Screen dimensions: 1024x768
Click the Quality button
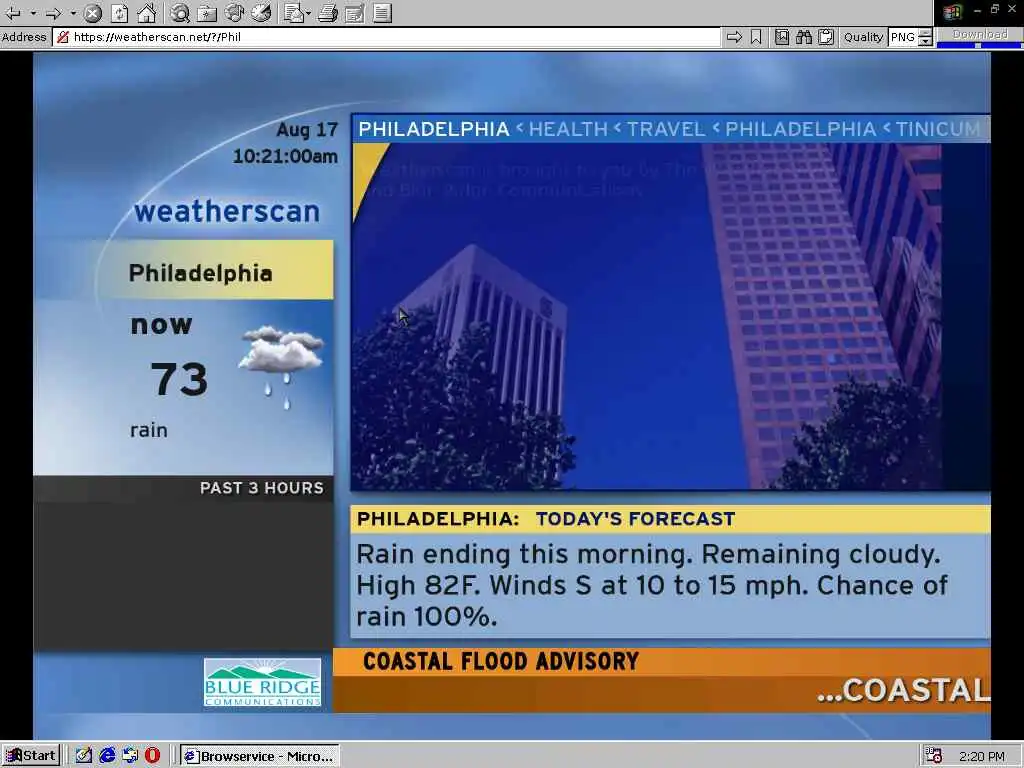863,37
